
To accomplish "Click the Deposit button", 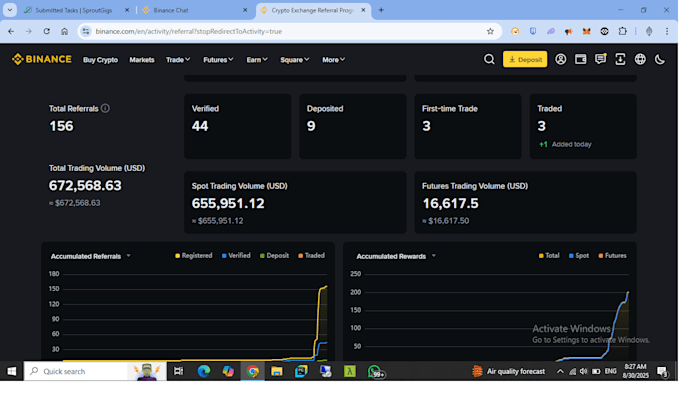I will click(x=525, y=59).
